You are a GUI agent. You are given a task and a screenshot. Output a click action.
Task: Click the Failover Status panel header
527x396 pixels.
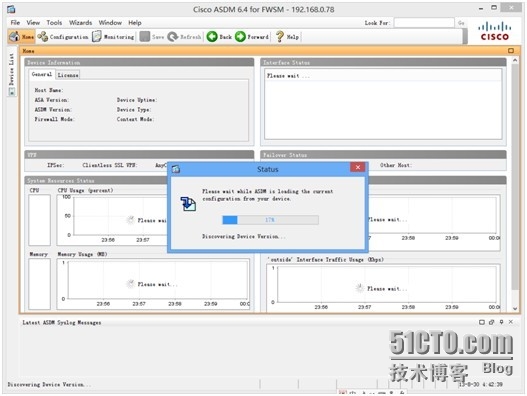[383, 155]
